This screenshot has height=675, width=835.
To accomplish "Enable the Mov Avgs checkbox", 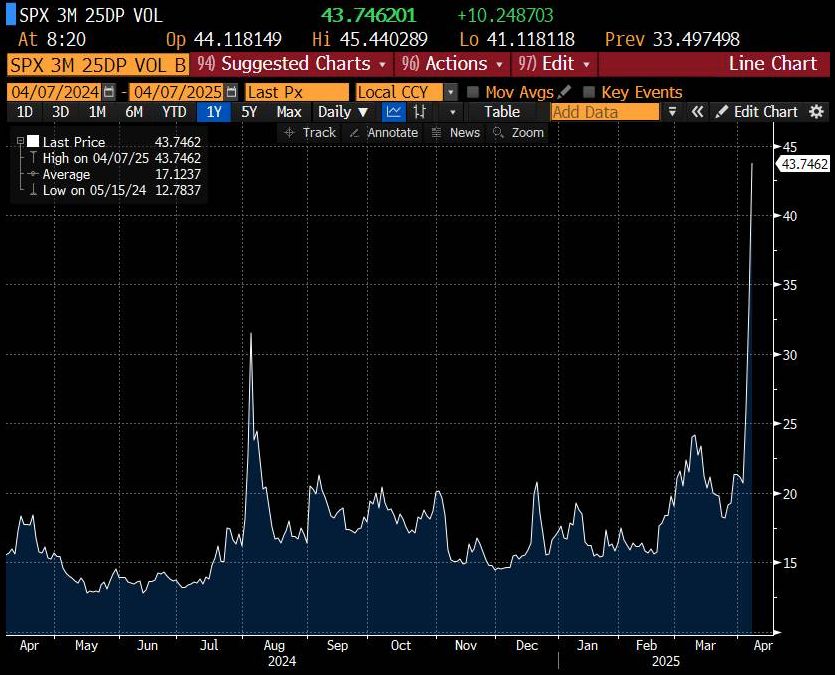I will click(x=474, y=92).
